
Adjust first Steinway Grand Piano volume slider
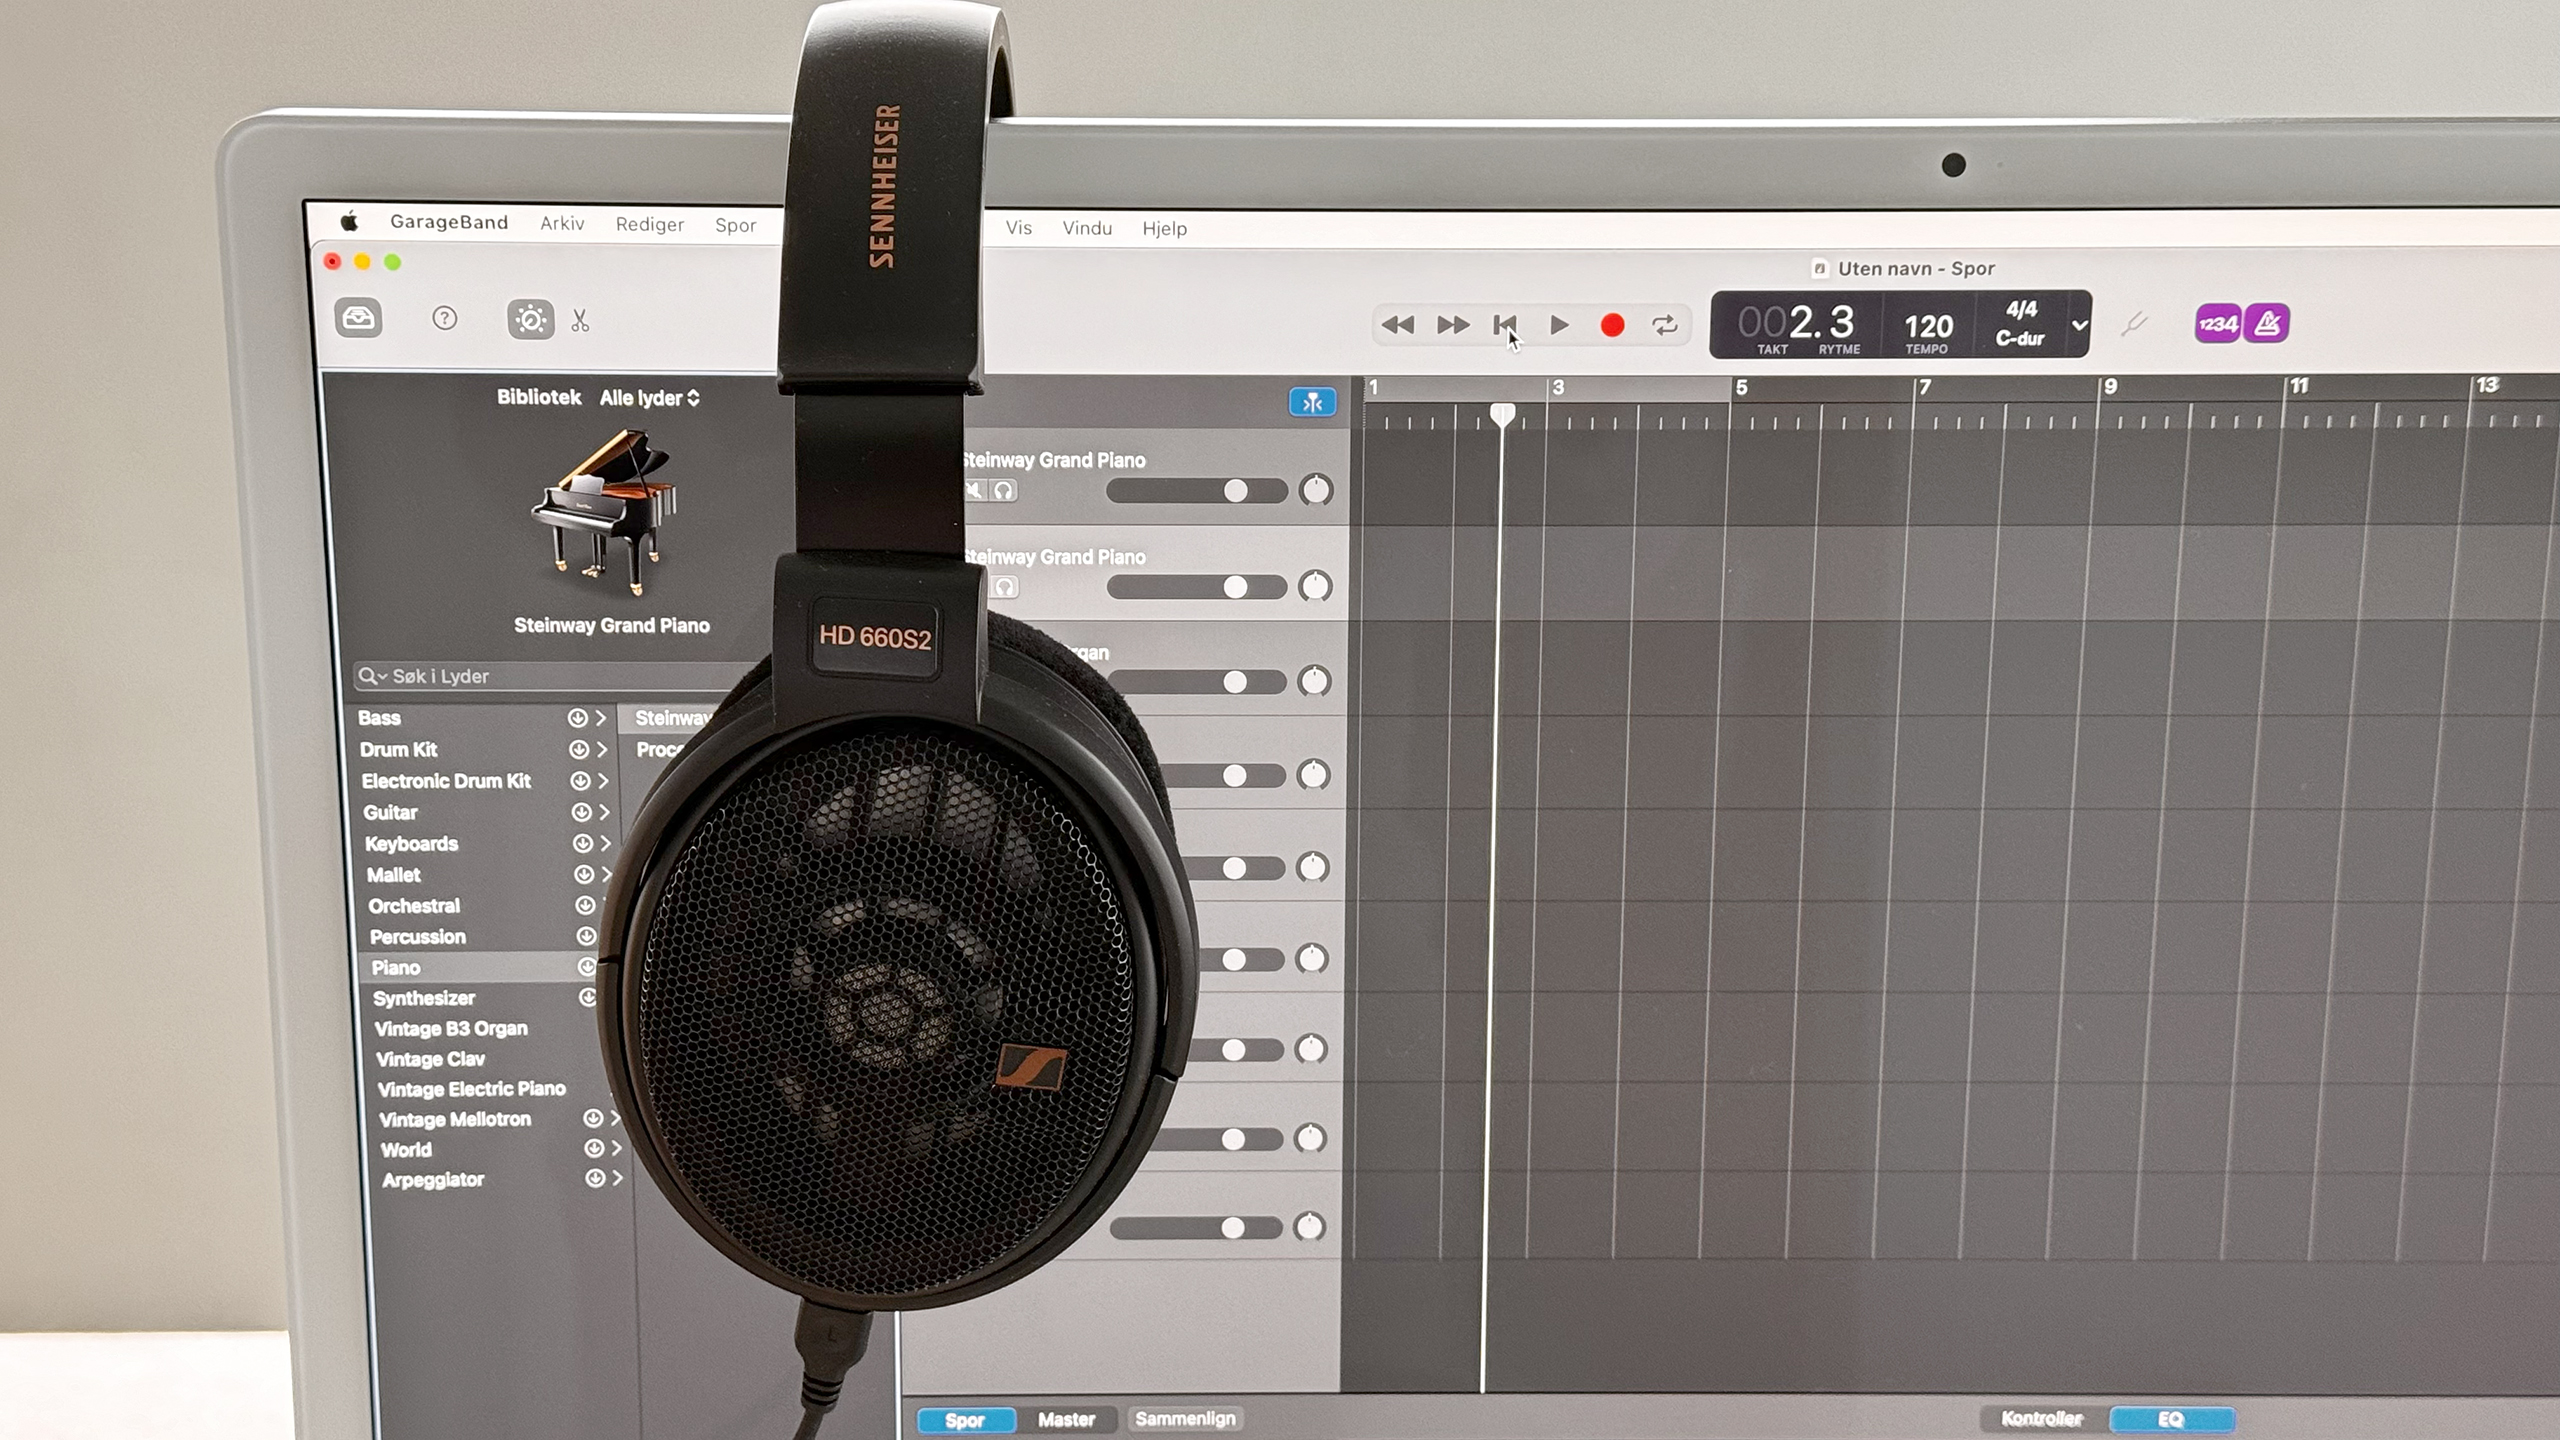pyautogui.click(x=1236, y=491)
